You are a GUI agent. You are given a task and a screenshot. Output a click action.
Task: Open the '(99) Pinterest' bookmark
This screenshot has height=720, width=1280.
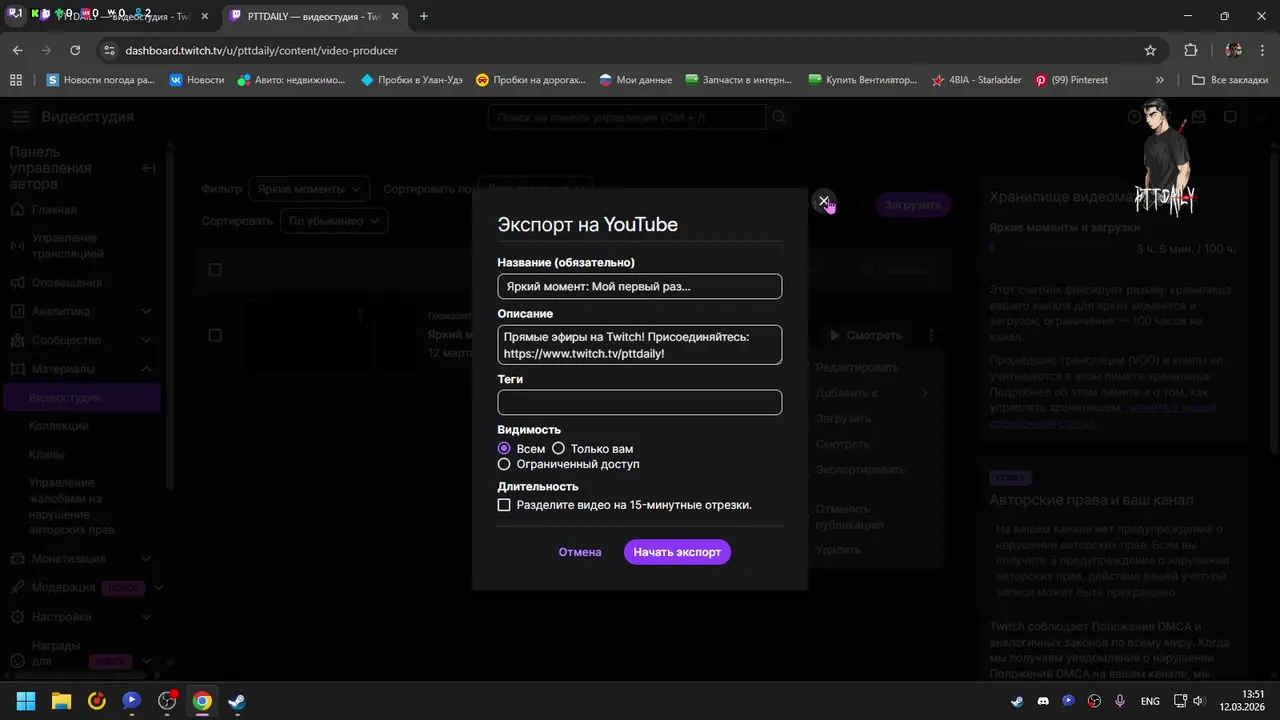[1071, 80]
